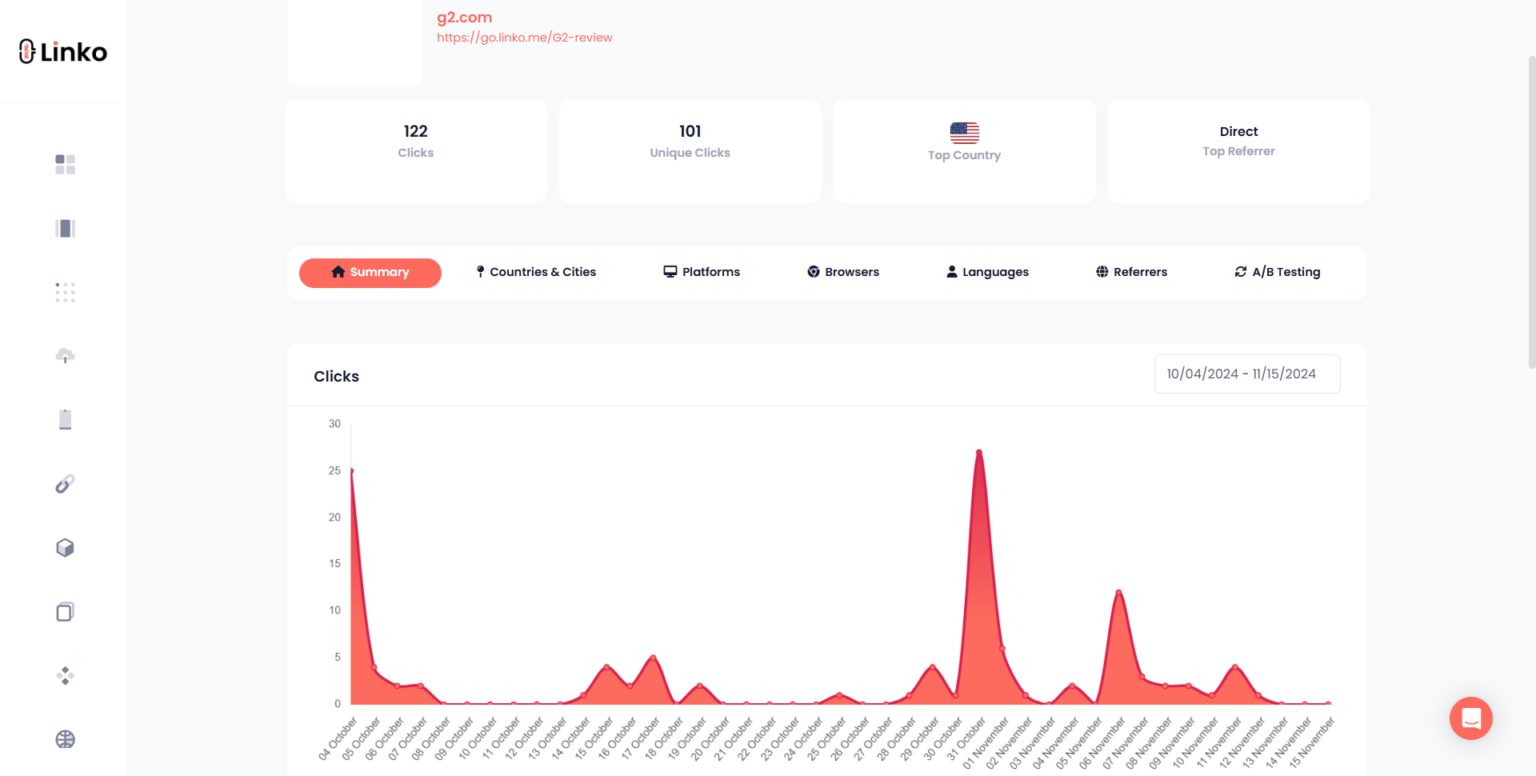Open the dashboard grid icon in sidebar

click(x=65, y=165)
